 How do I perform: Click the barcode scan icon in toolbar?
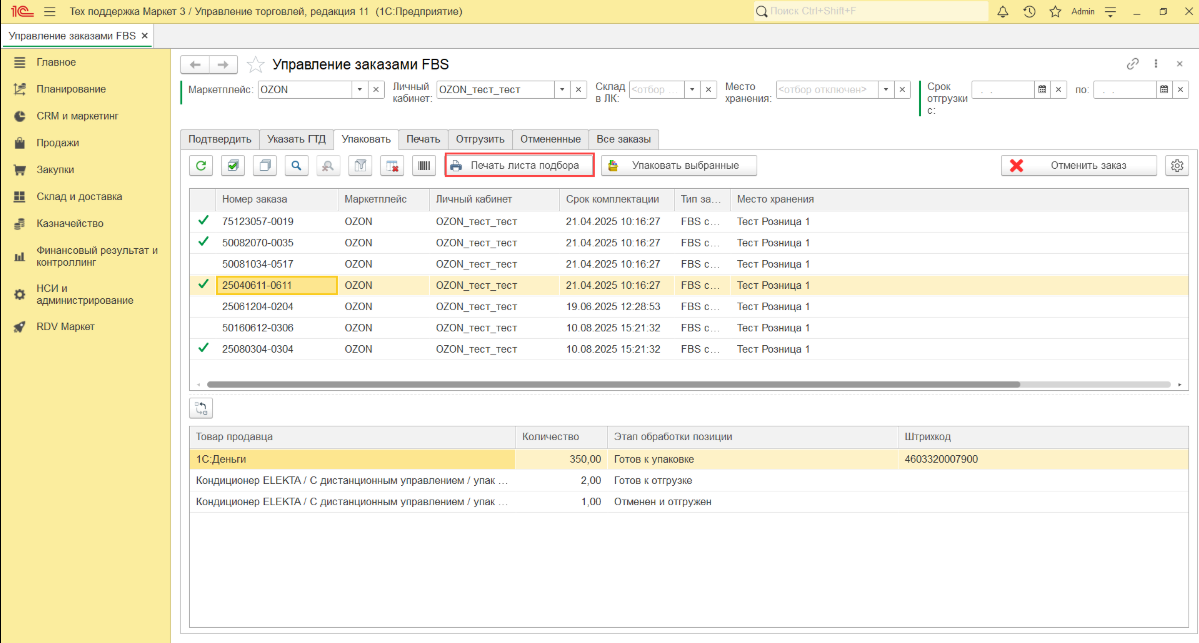coord(424,166)
